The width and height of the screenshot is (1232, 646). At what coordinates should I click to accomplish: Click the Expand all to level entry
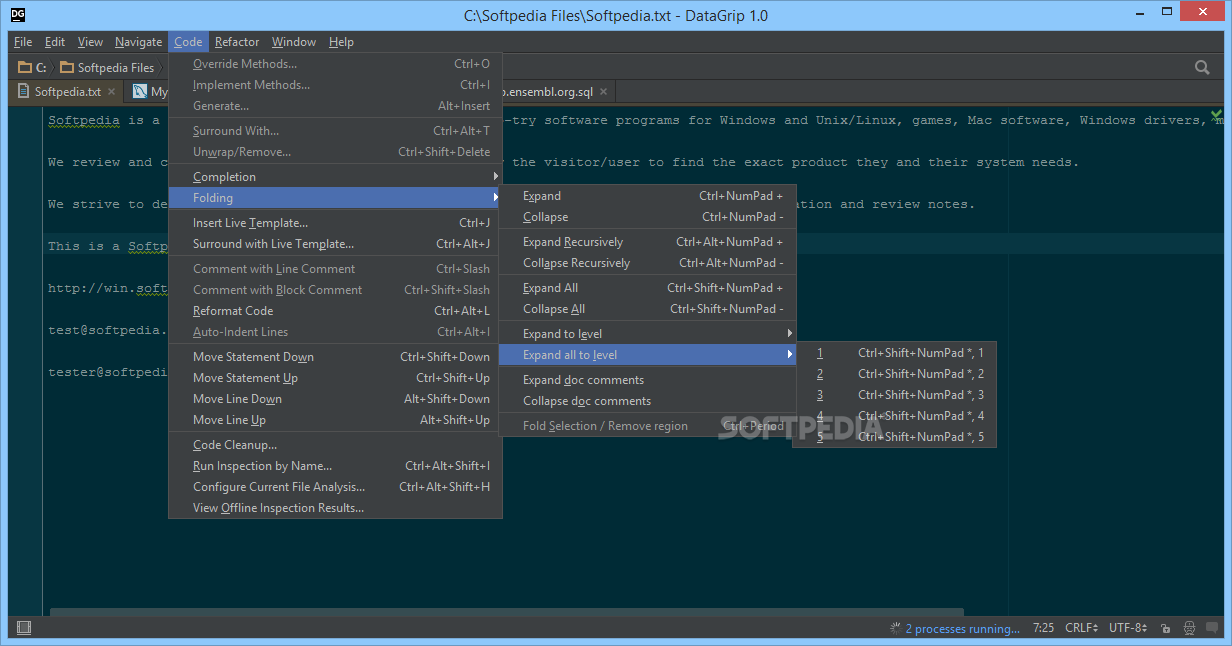click(647, 355)
